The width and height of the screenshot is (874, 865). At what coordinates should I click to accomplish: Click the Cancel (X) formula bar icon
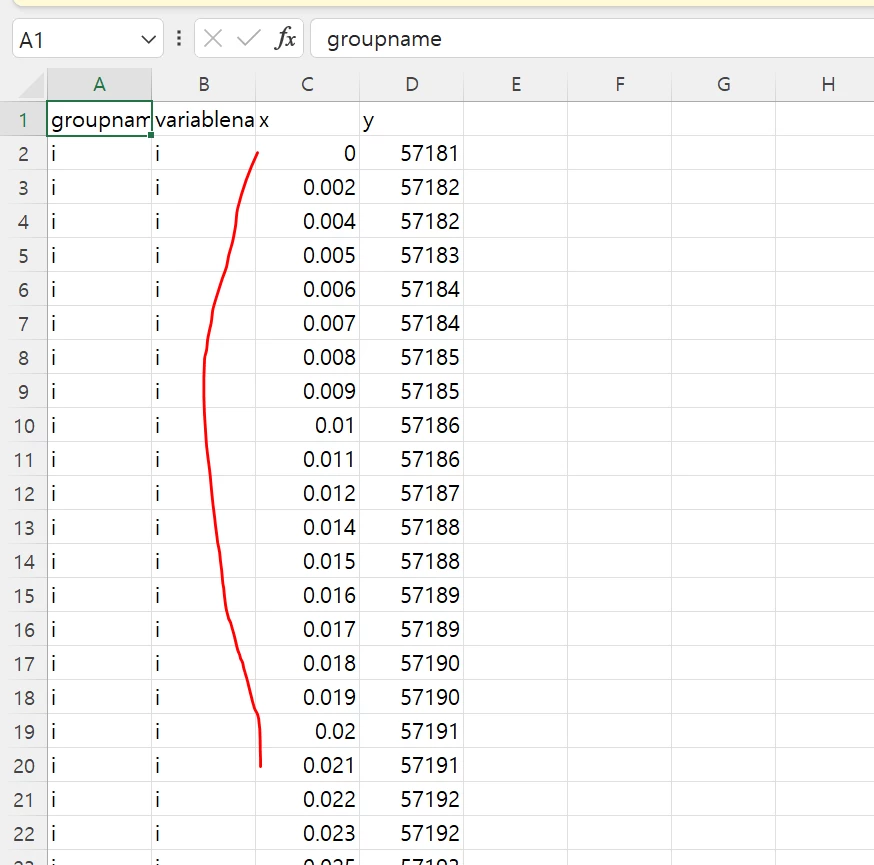pyautogui.click(x=213, y=38)
